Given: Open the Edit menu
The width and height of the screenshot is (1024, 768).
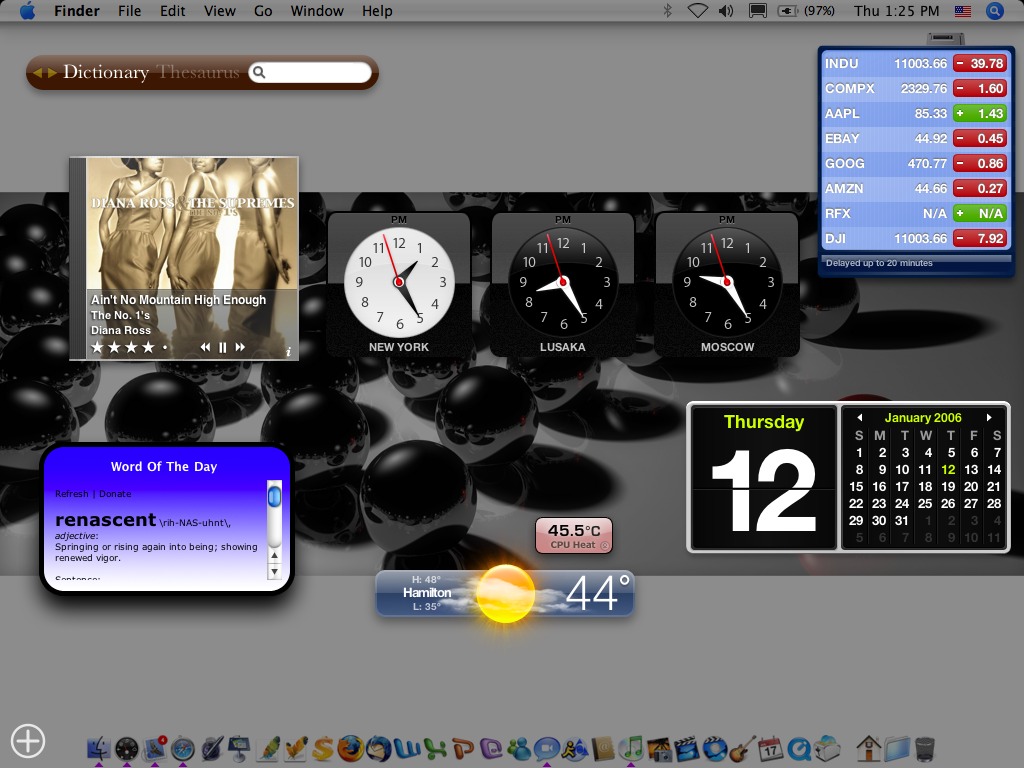Looking at the screenshot, I should click(172, 10).
